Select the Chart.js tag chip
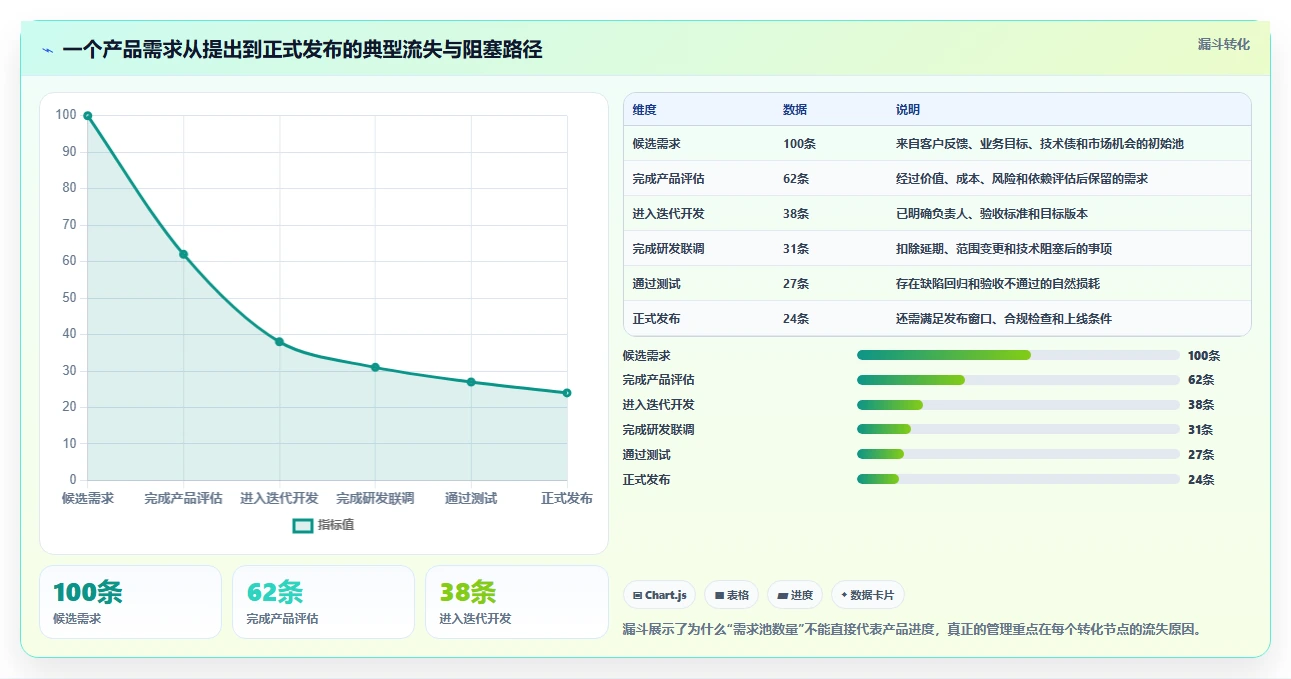 660,595
